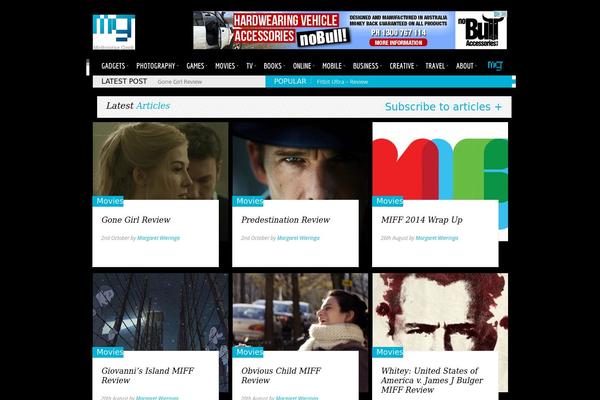
Task: Open the noBull vehicle accessories banner ad
Action: point(350,30)
